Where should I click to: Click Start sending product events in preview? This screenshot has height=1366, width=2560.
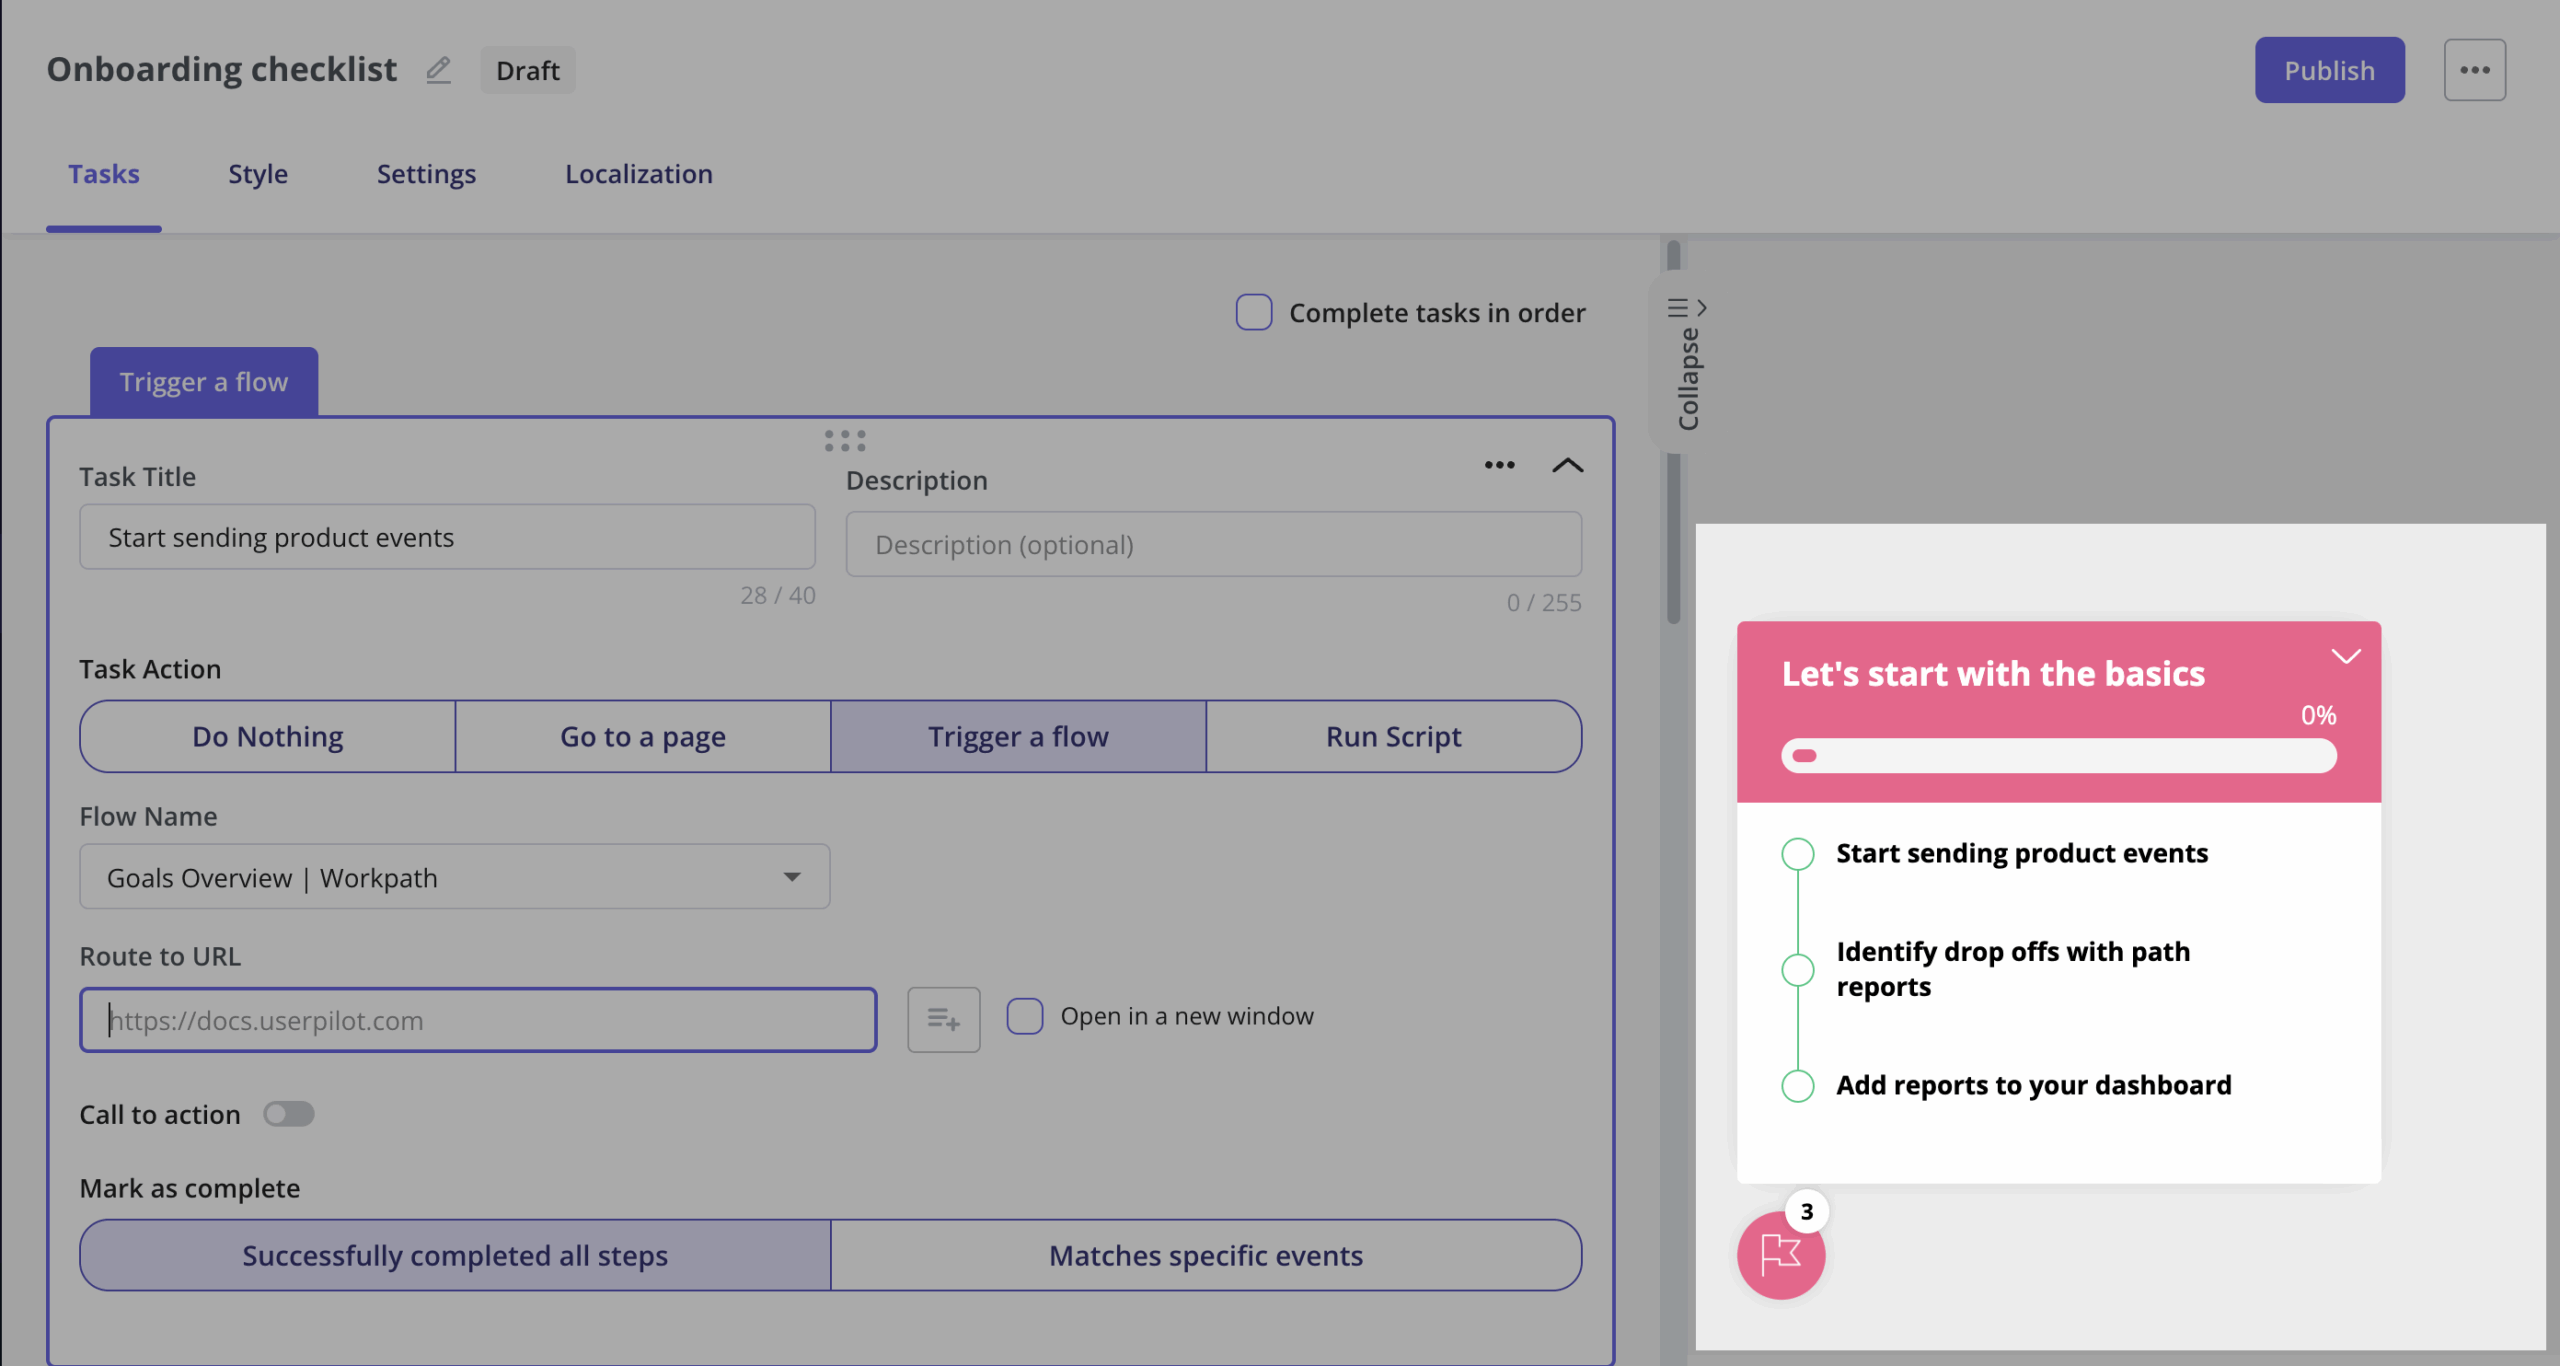click(x=2021, y=853)
